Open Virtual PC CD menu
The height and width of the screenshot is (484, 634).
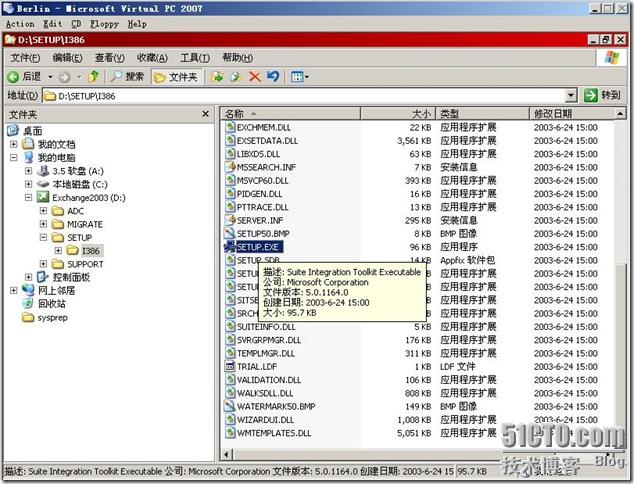coord(76,24)
